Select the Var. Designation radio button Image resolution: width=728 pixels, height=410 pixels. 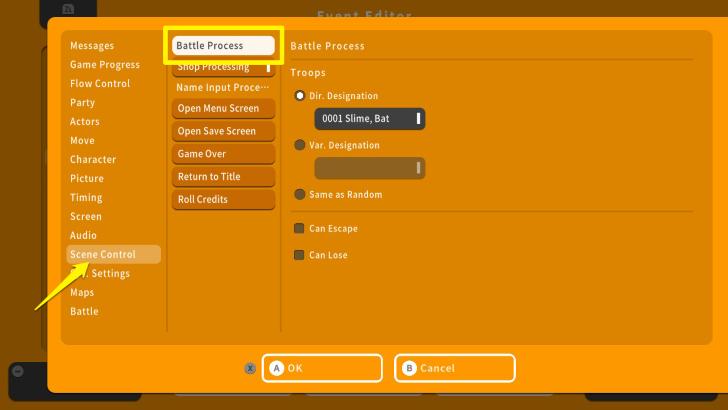(299, 145)
